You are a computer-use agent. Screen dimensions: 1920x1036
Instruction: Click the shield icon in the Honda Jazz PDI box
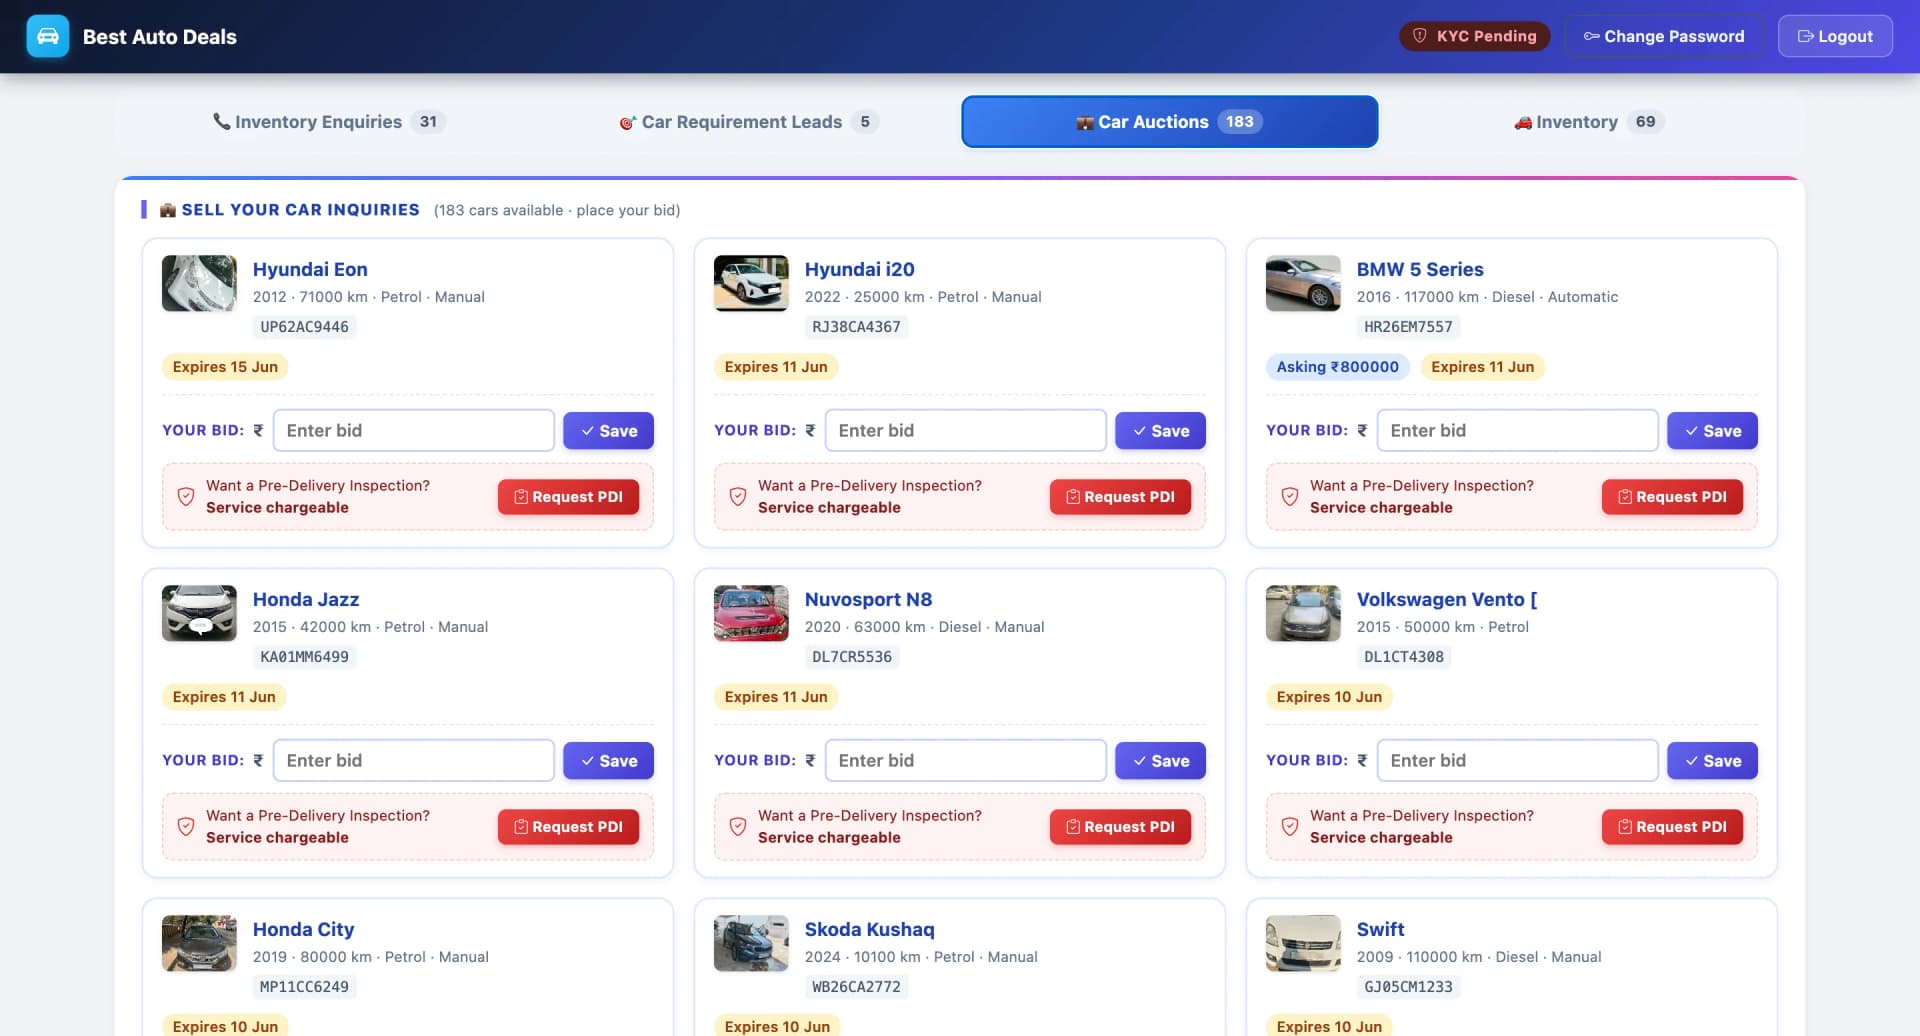tap(186, 826)
